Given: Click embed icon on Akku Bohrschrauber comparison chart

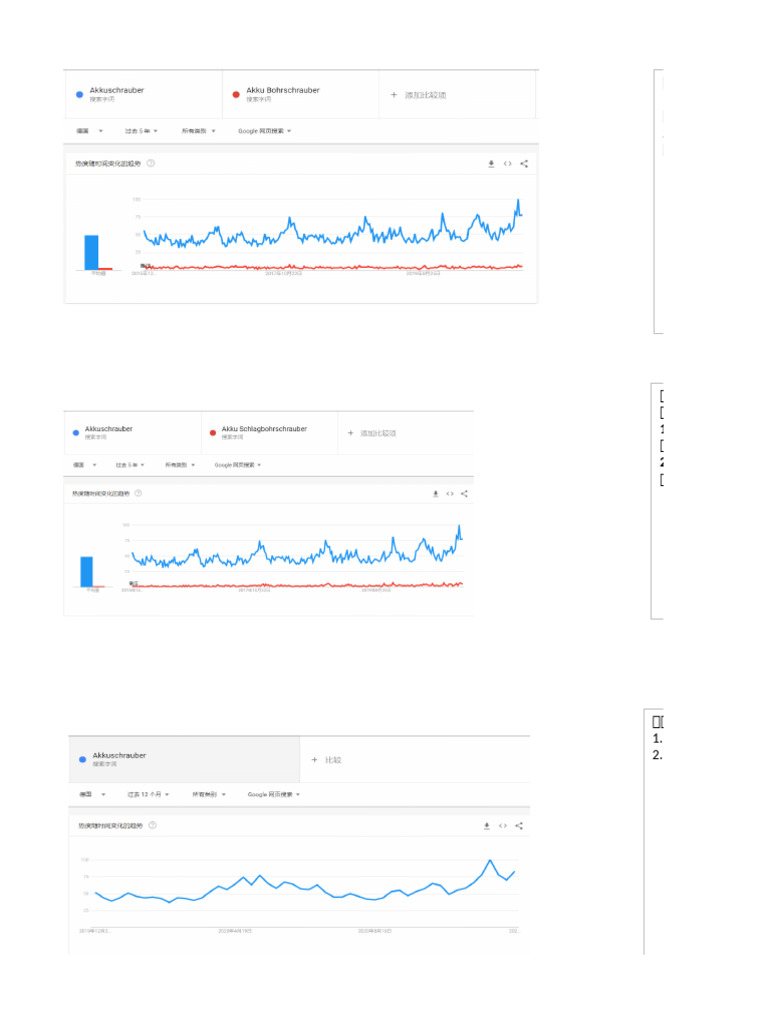Looking at the screenshot, I should click(507, 163).
